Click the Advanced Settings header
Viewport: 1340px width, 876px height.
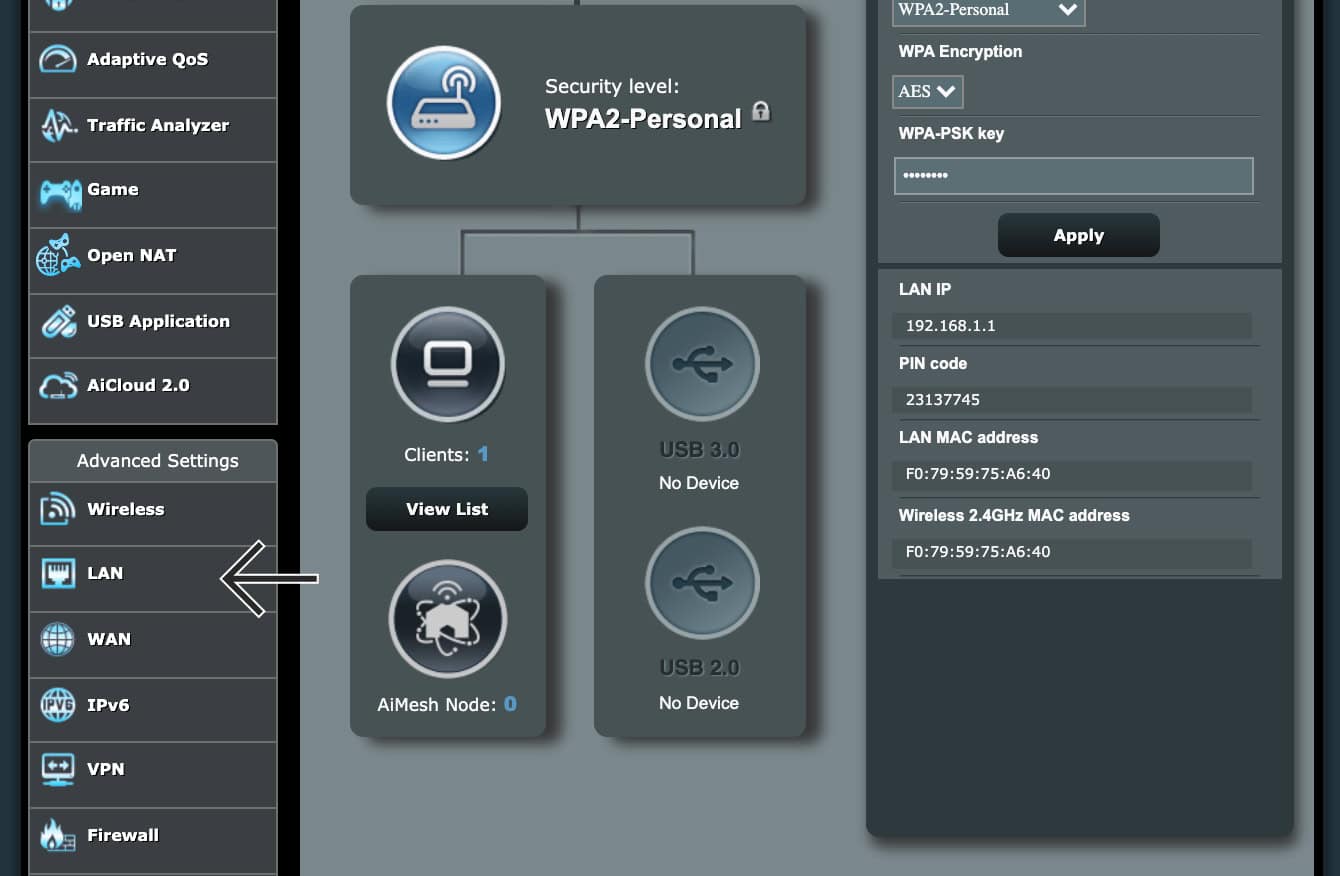coord(153,461)
